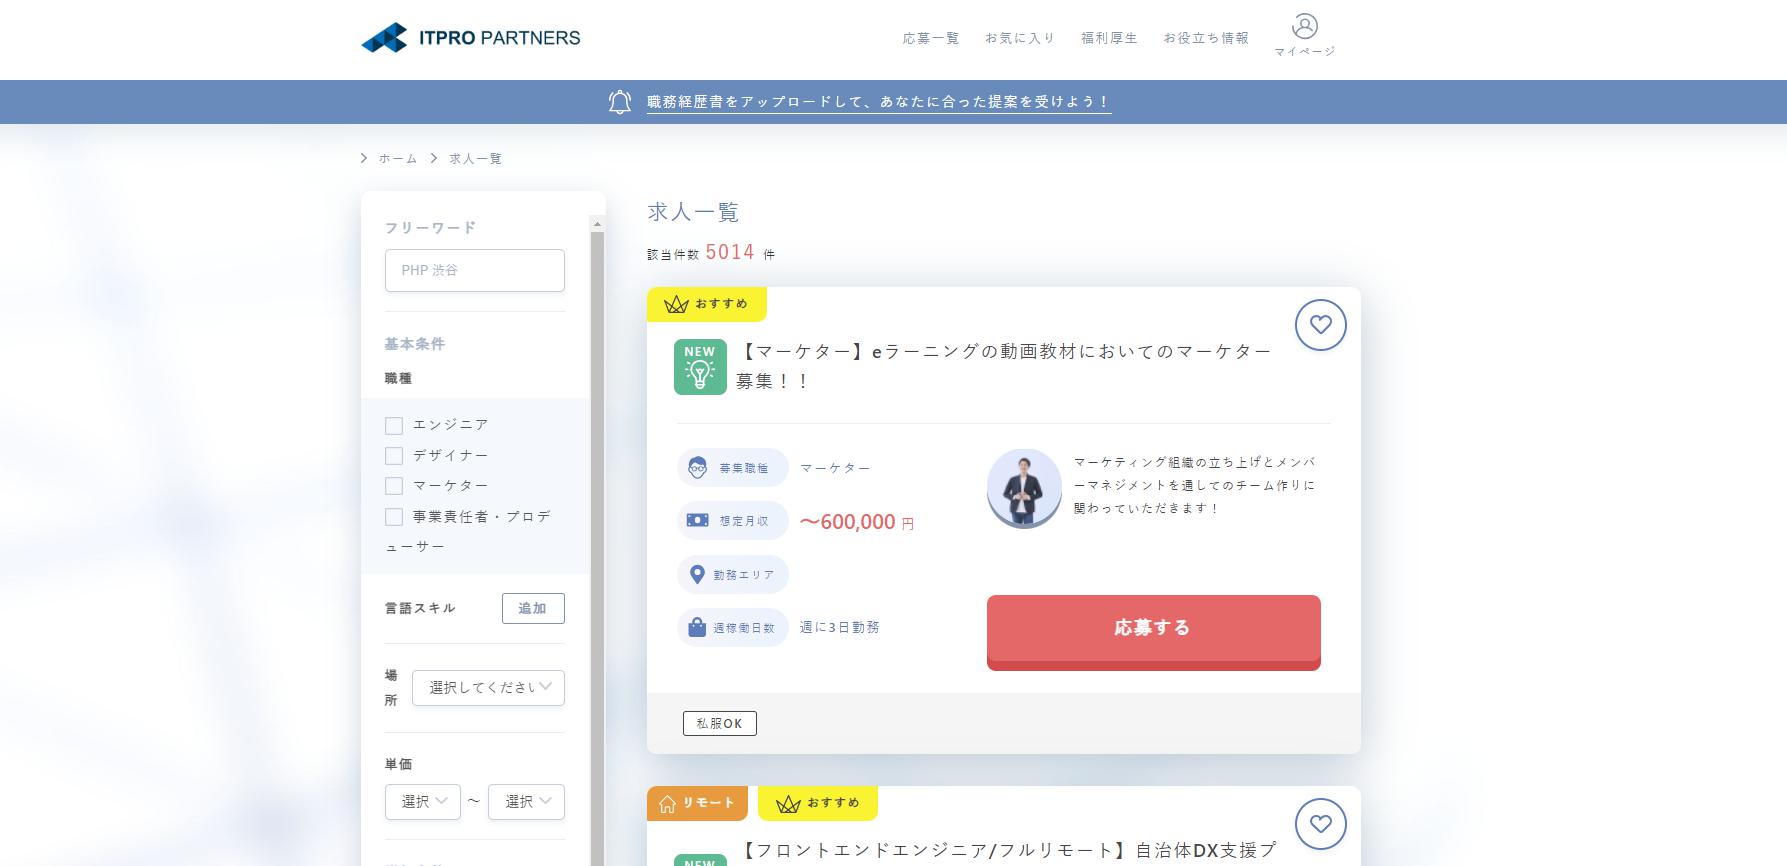Favorite the マーケター job with heart icon
1787x866 pixels.
1320,325
